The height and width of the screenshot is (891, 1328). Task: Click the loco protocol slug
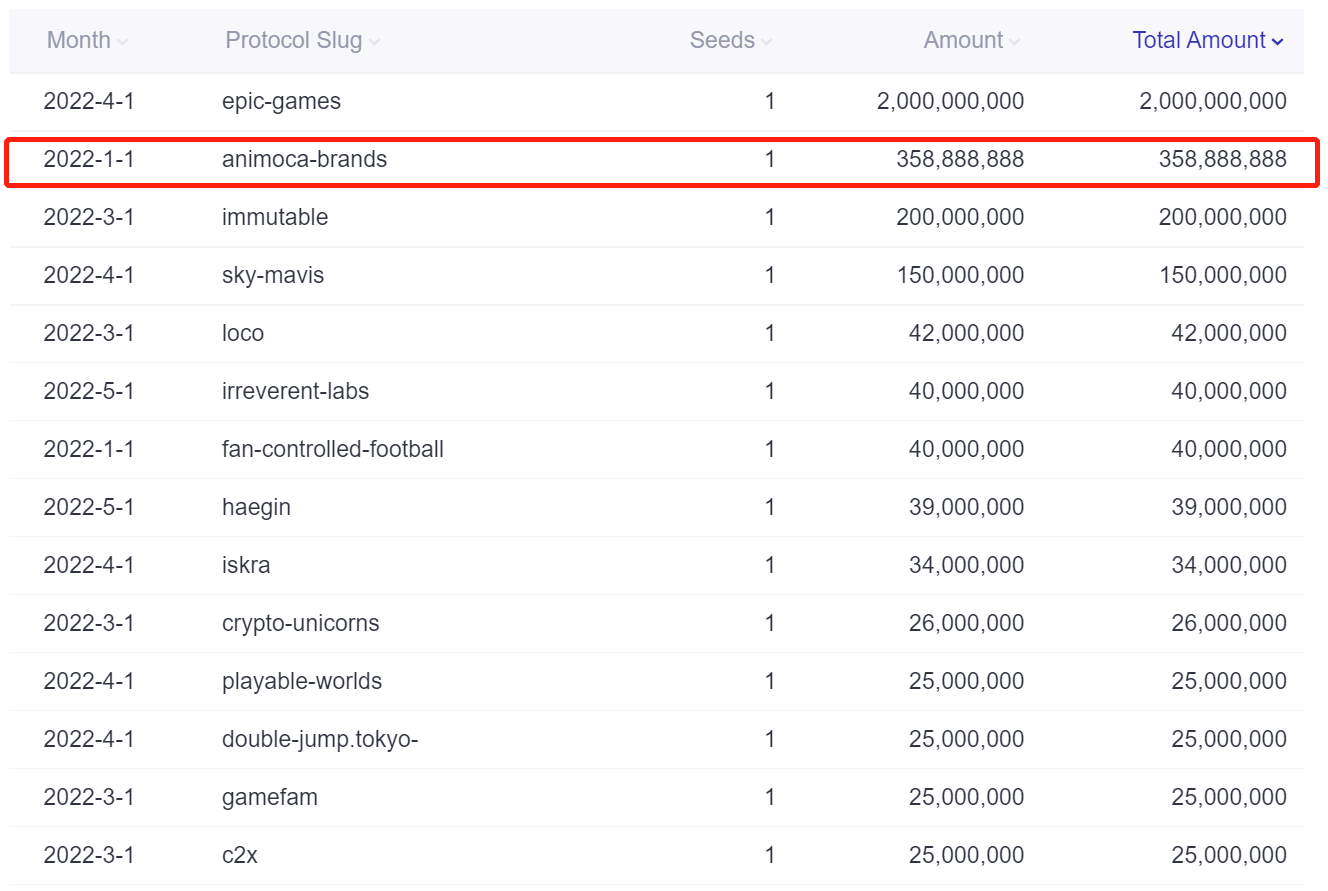pyautogui.click(x=243, y=332)
